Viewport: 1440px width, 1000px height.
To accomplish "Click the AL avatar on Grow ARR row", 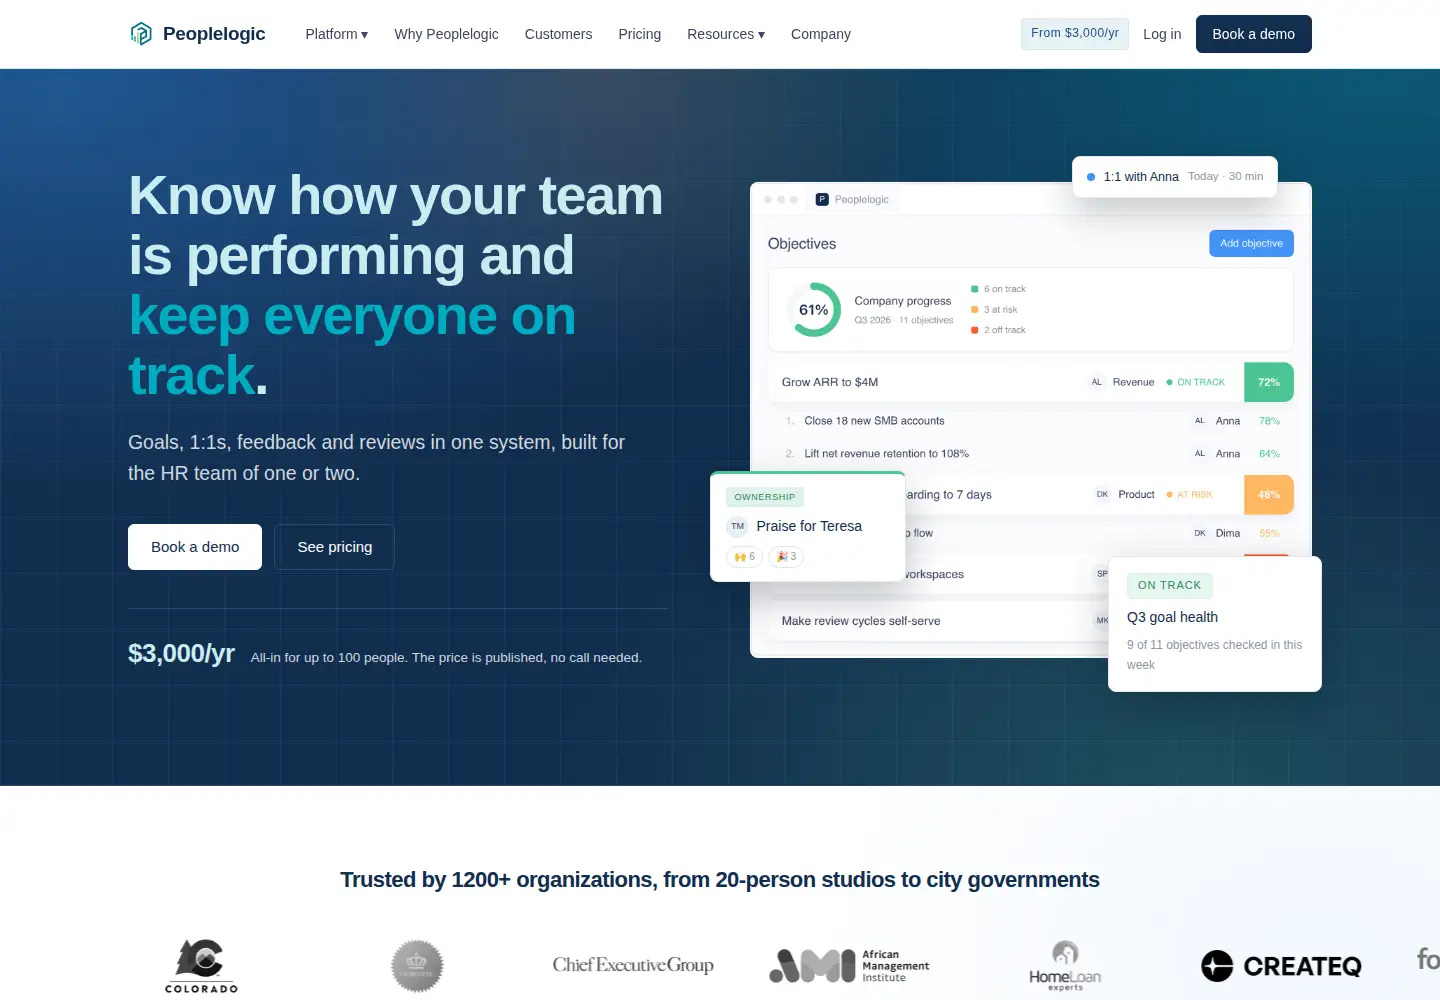I will pyautogui.click(x=1096, y=382).
